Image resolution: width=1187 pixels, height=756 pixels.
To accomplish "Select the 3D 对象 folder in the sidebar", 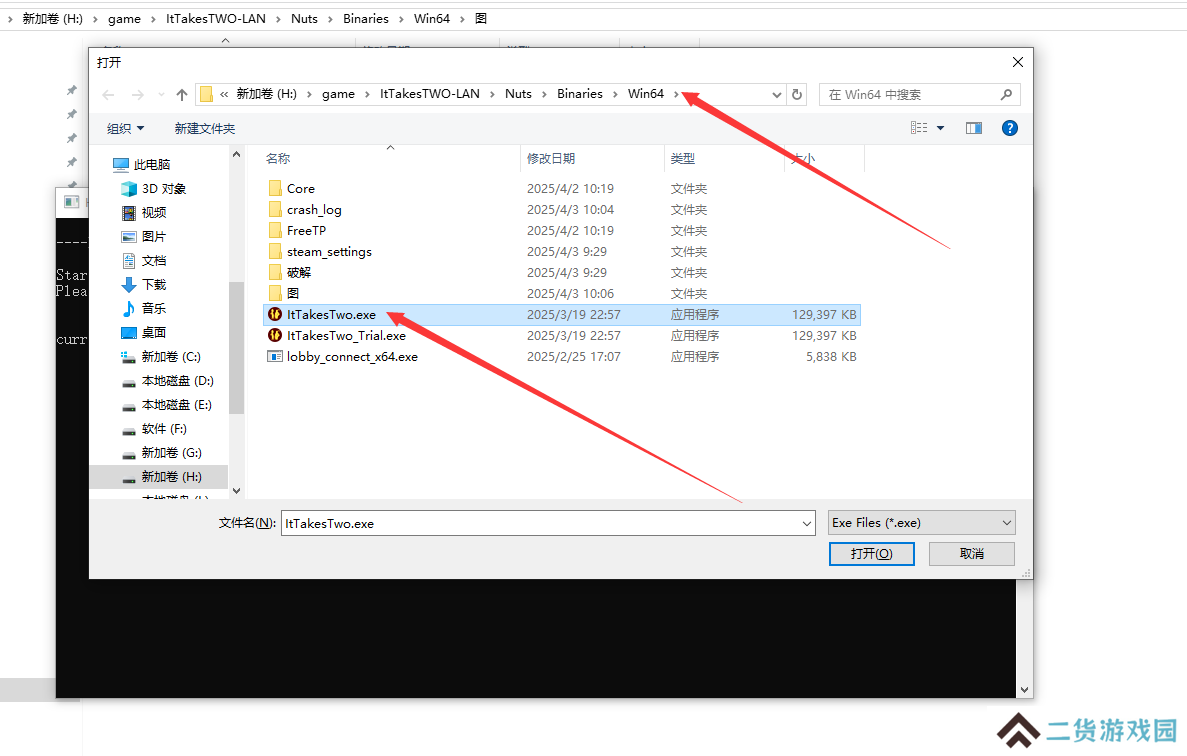I will [154, 188].
